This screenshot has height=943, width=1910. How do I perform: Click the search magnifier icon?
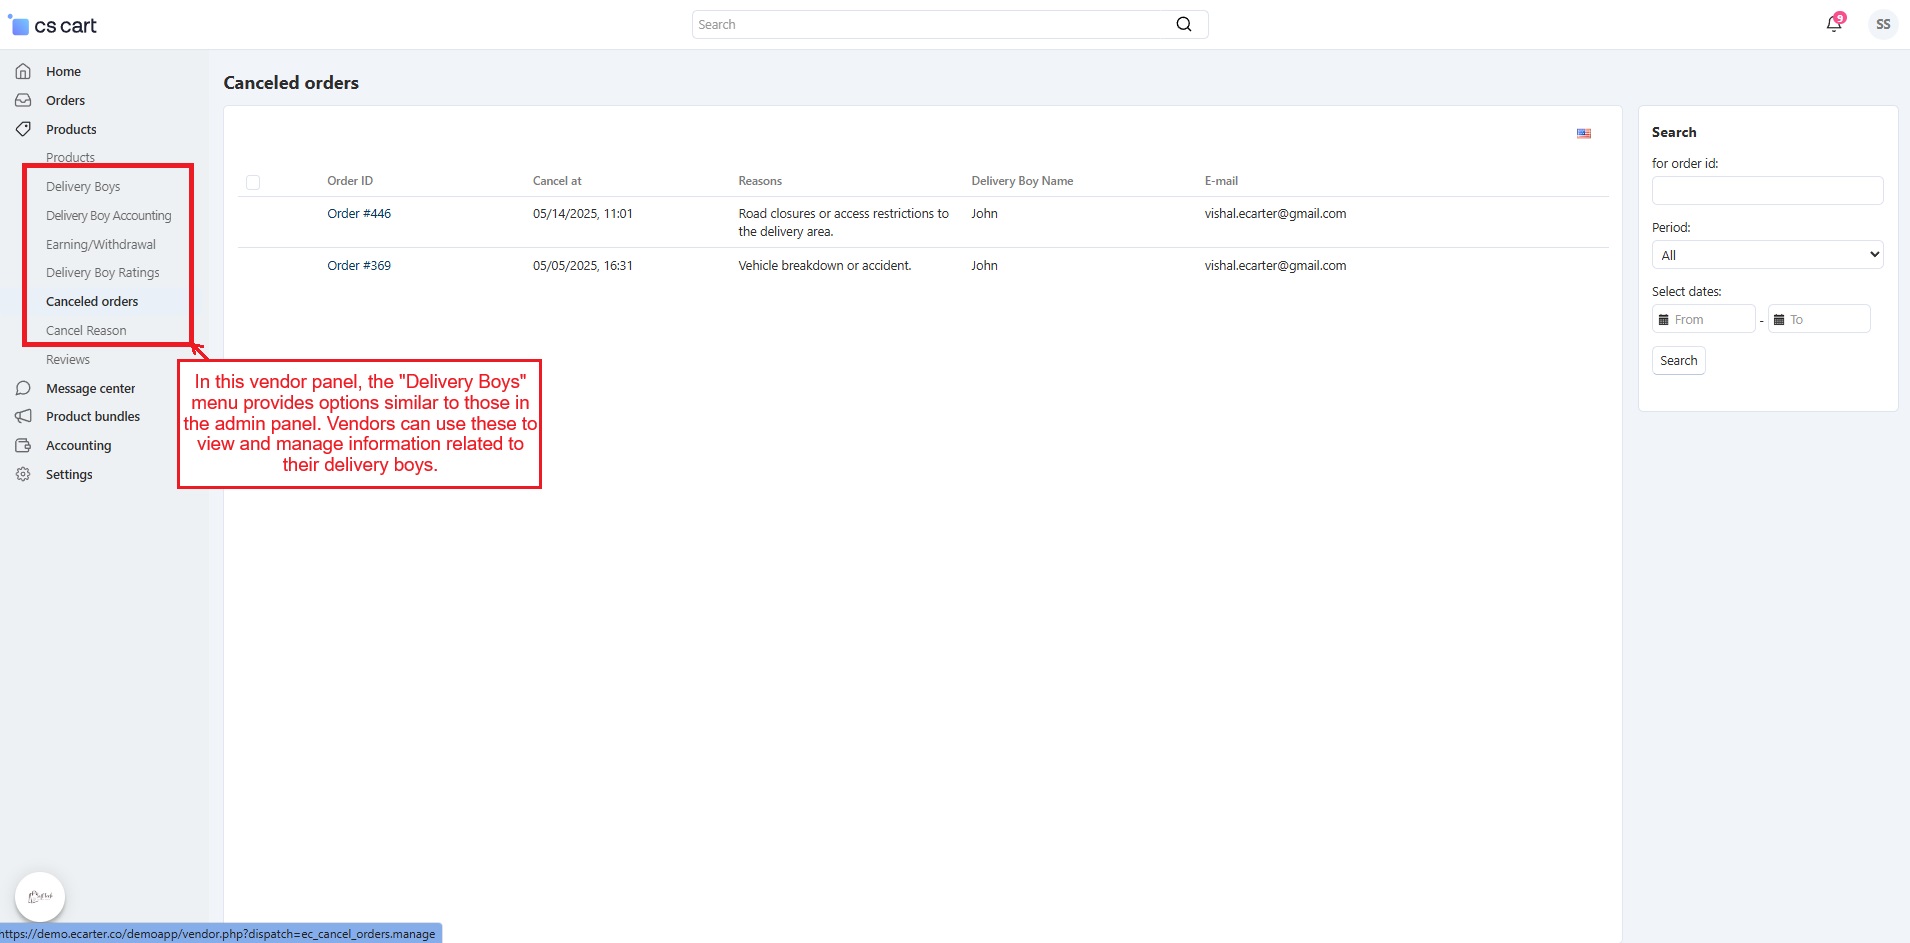[x=1183, y=24]
